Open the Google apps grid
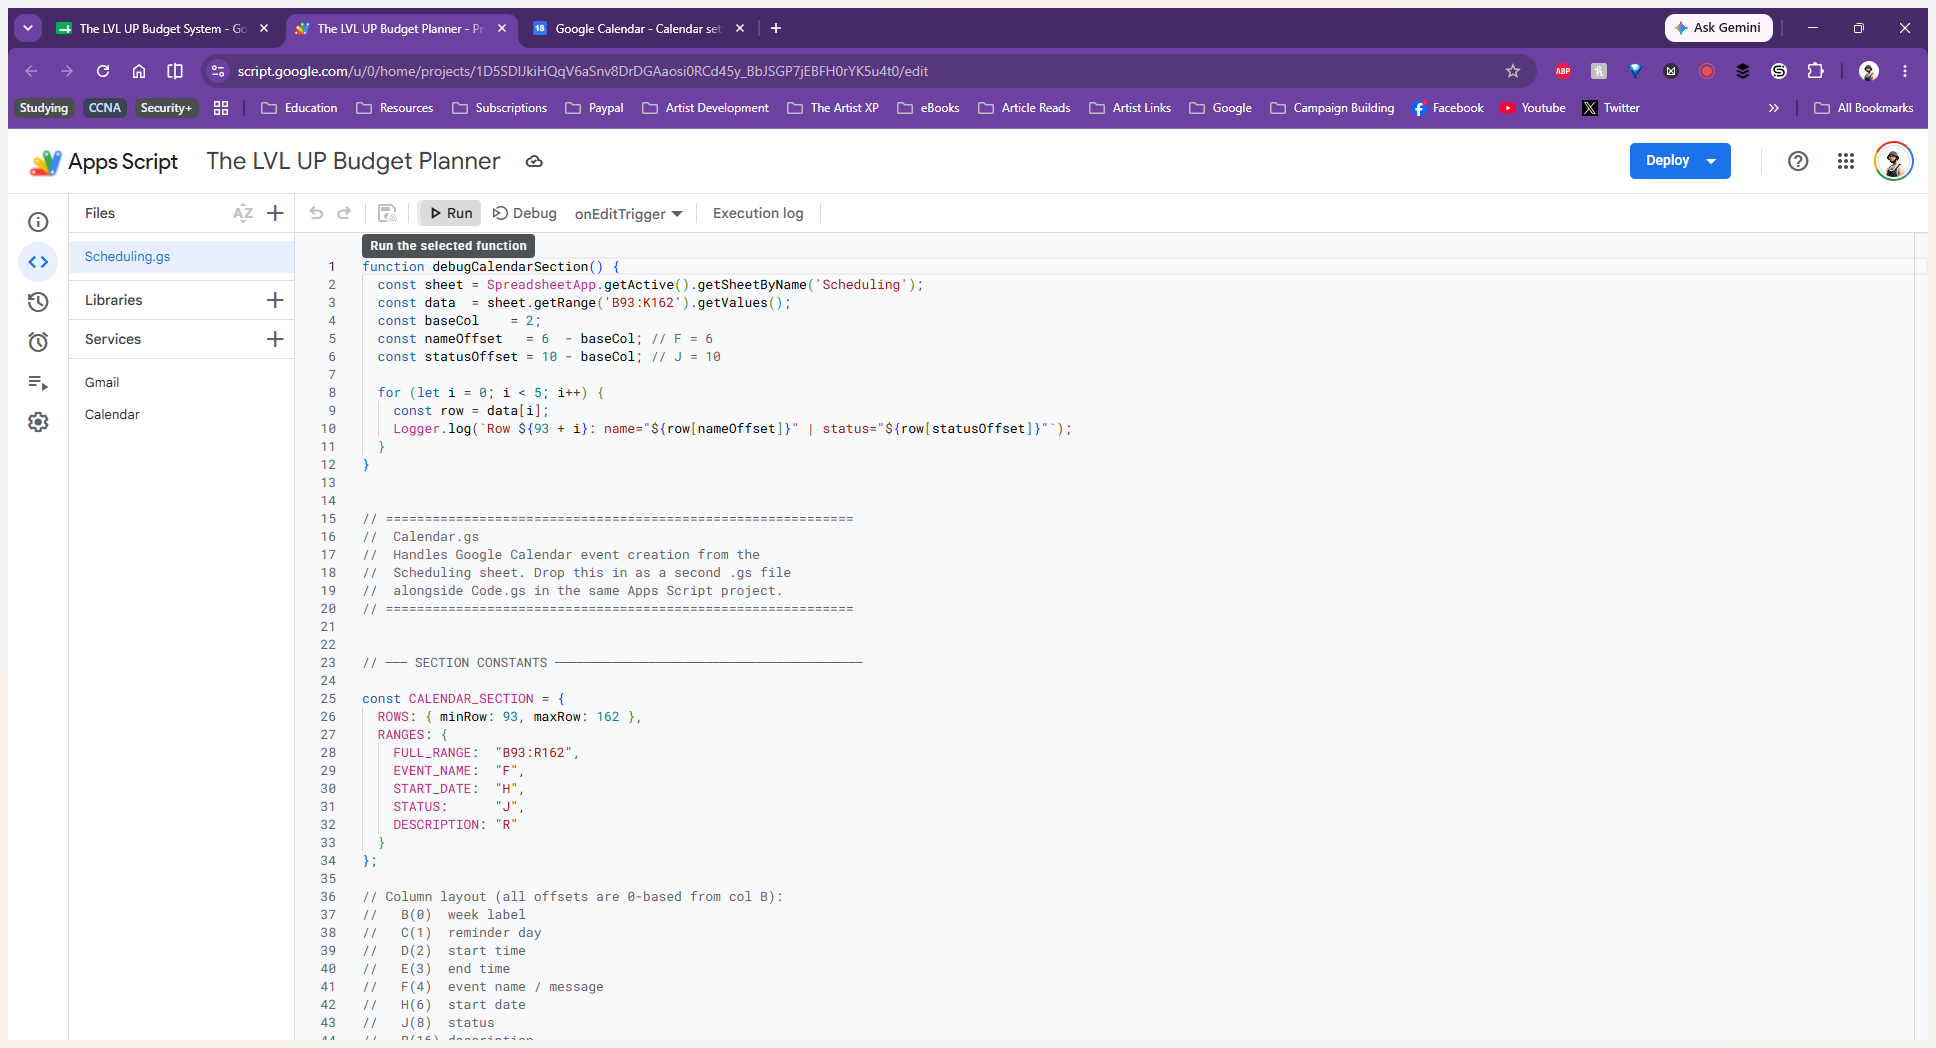Screen dimensions: 1936x1048 (x=1846, y=161)
